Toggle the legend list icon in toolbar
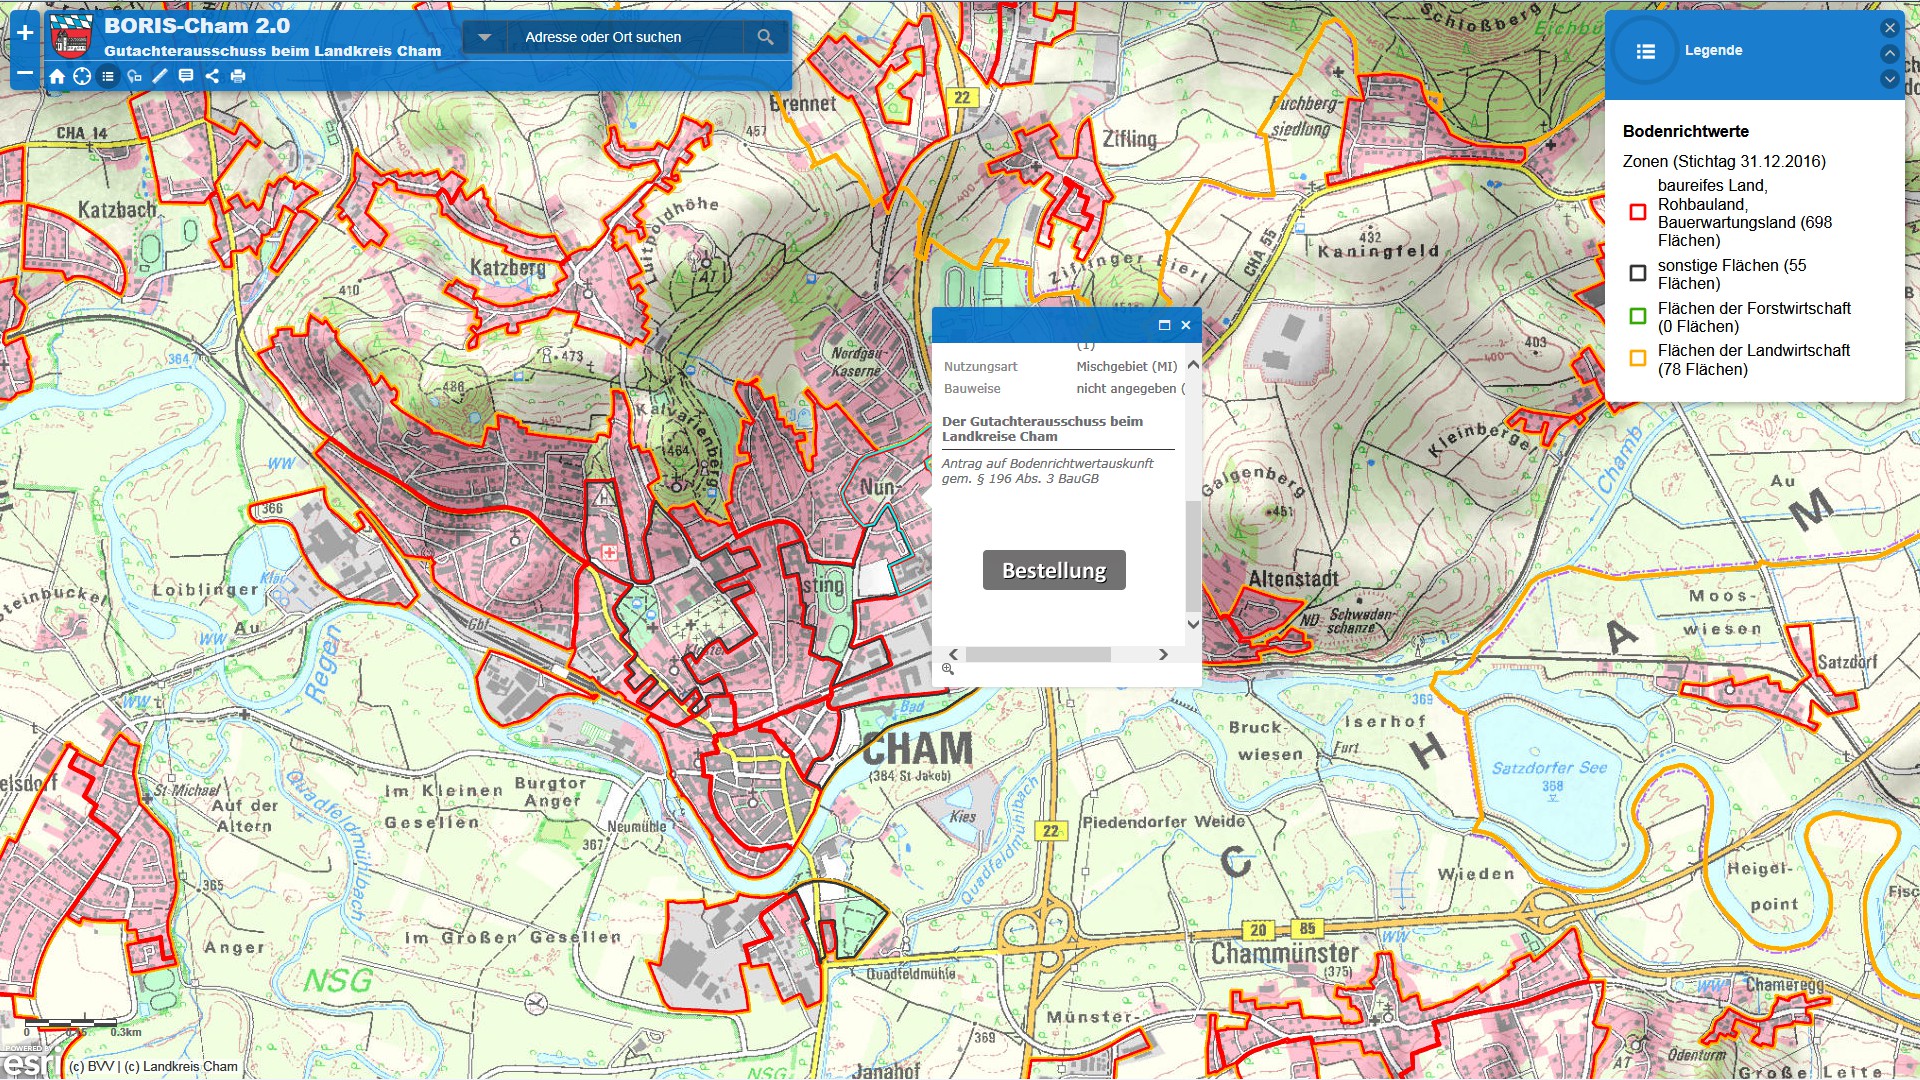The height and width of the screenshot is (1080, 1920). [108, 76]
